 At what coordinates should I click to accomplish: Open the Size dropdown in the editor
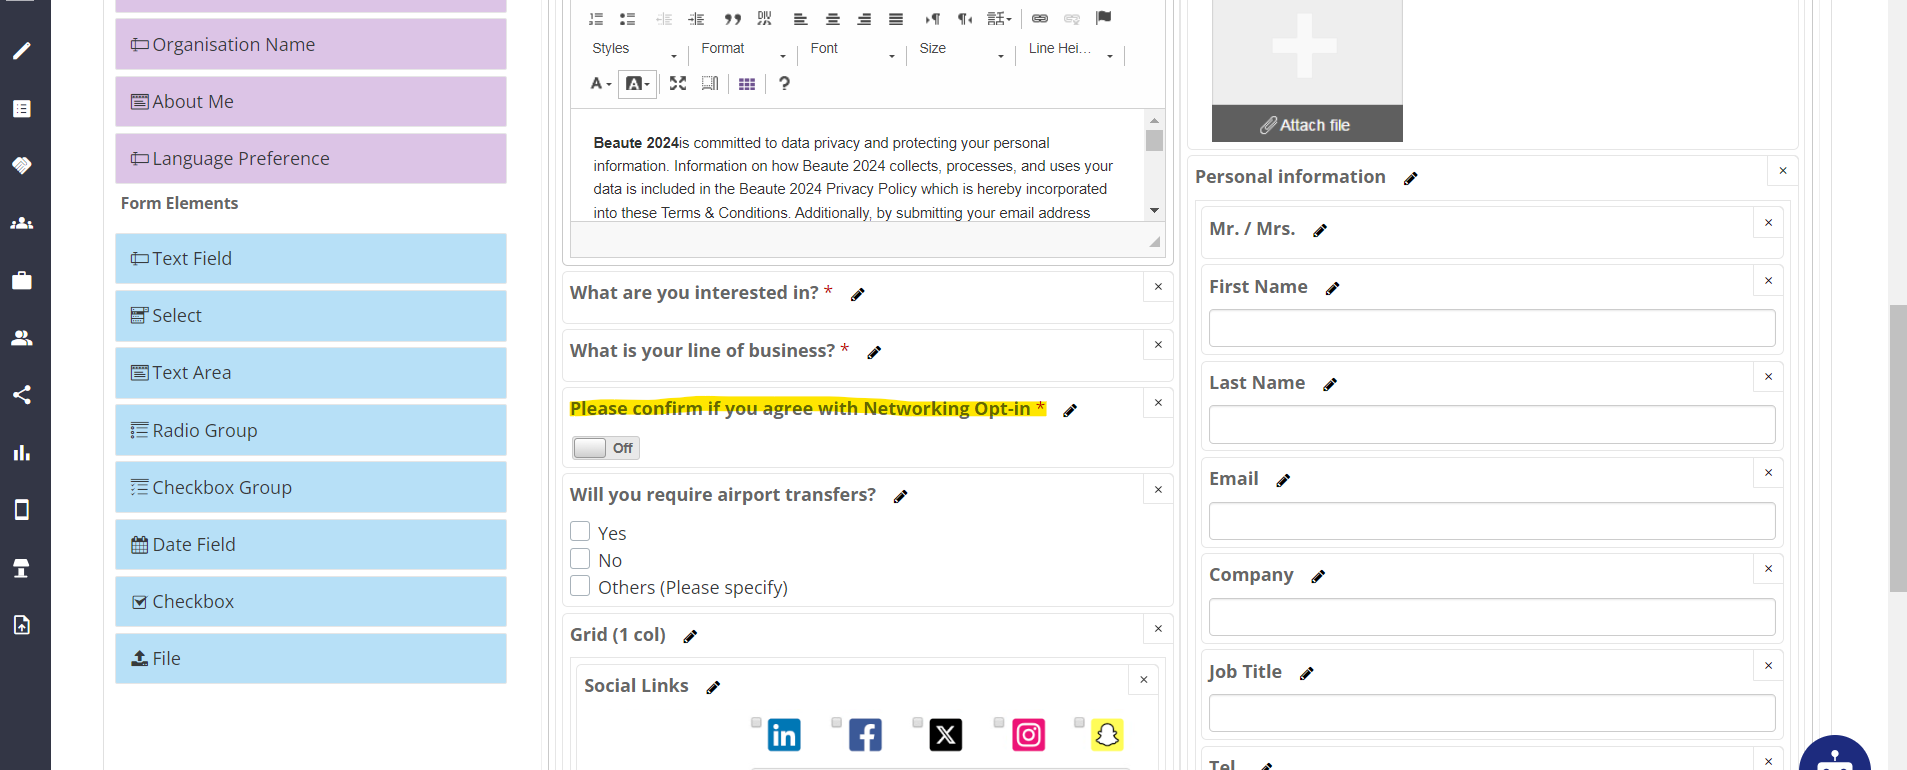click(x=961, y=49)
